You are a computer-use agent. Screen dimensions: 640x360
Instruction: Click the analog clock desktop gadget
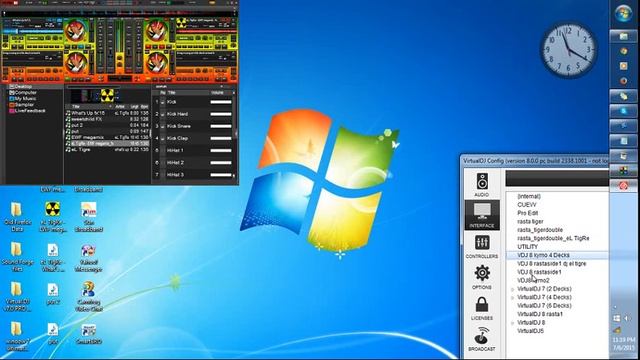[569, 50]
